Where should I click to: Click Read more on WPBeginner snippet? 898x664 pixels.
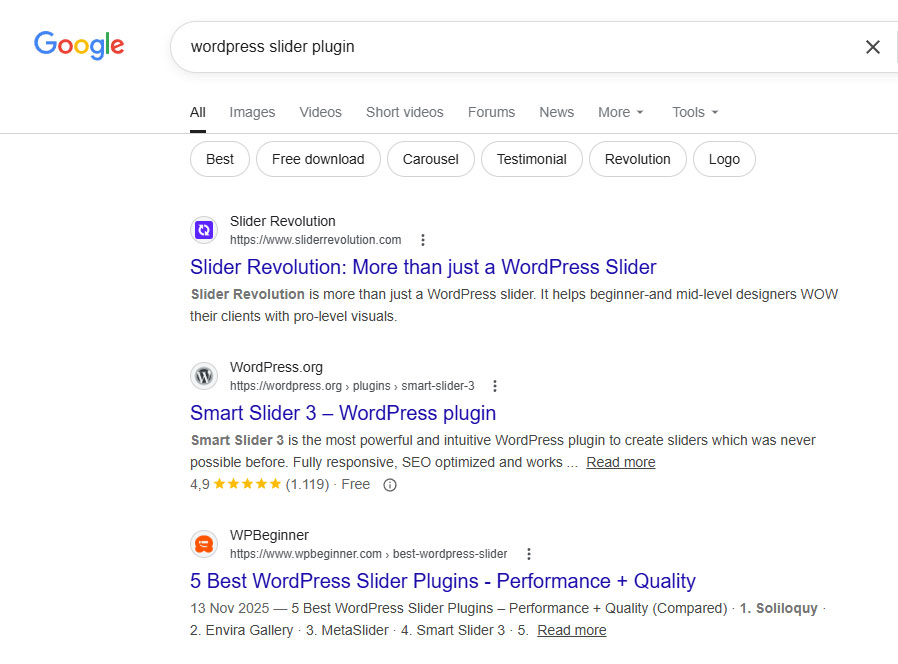572,630
